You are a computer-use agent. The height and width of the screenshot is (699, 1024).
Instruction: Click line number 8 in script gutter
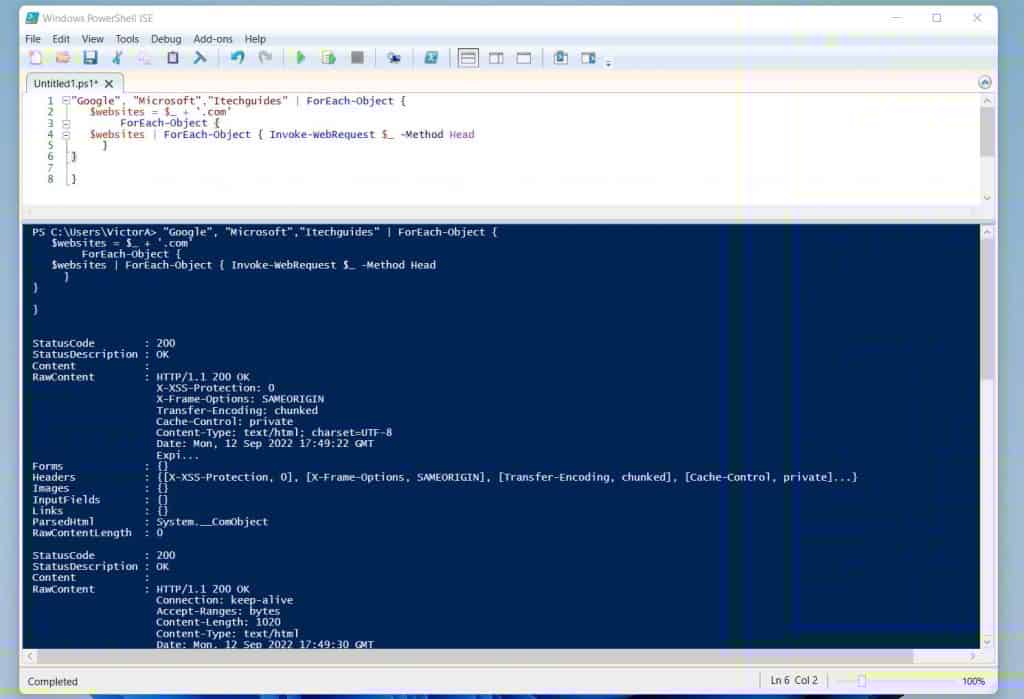[x=50, y=179]
